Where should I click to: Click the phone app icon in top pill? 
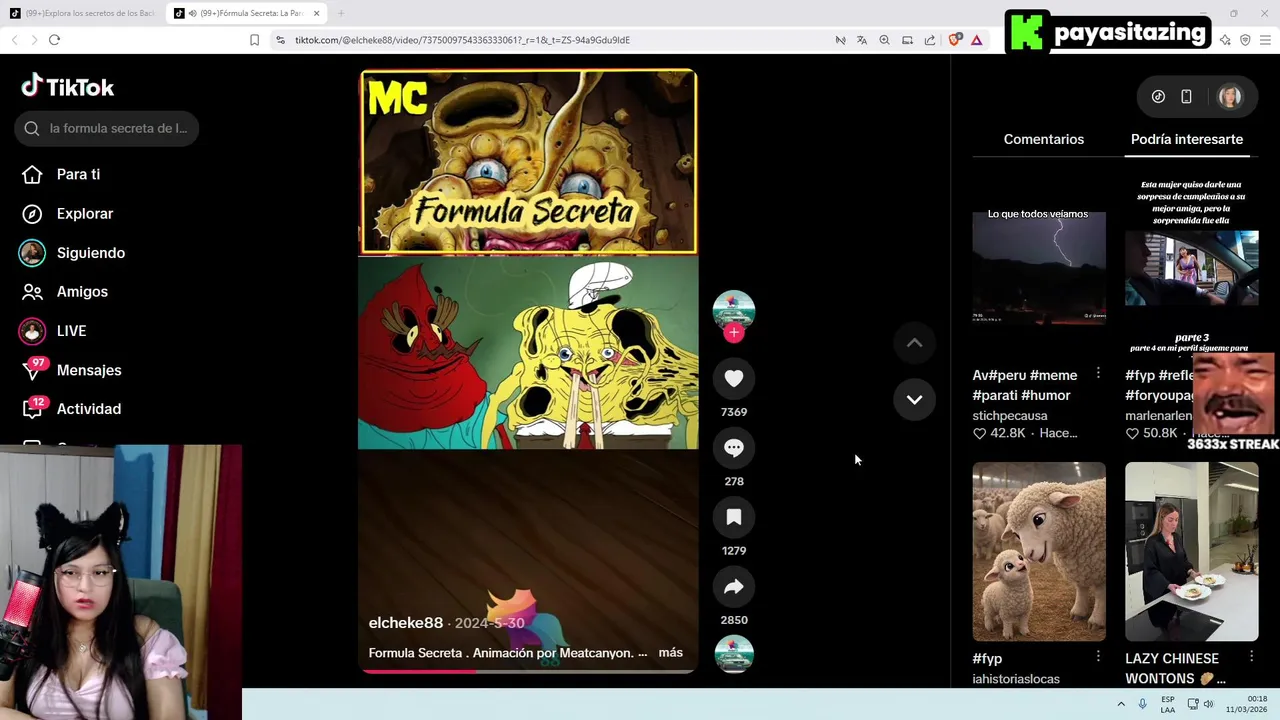pos(1186,97)
